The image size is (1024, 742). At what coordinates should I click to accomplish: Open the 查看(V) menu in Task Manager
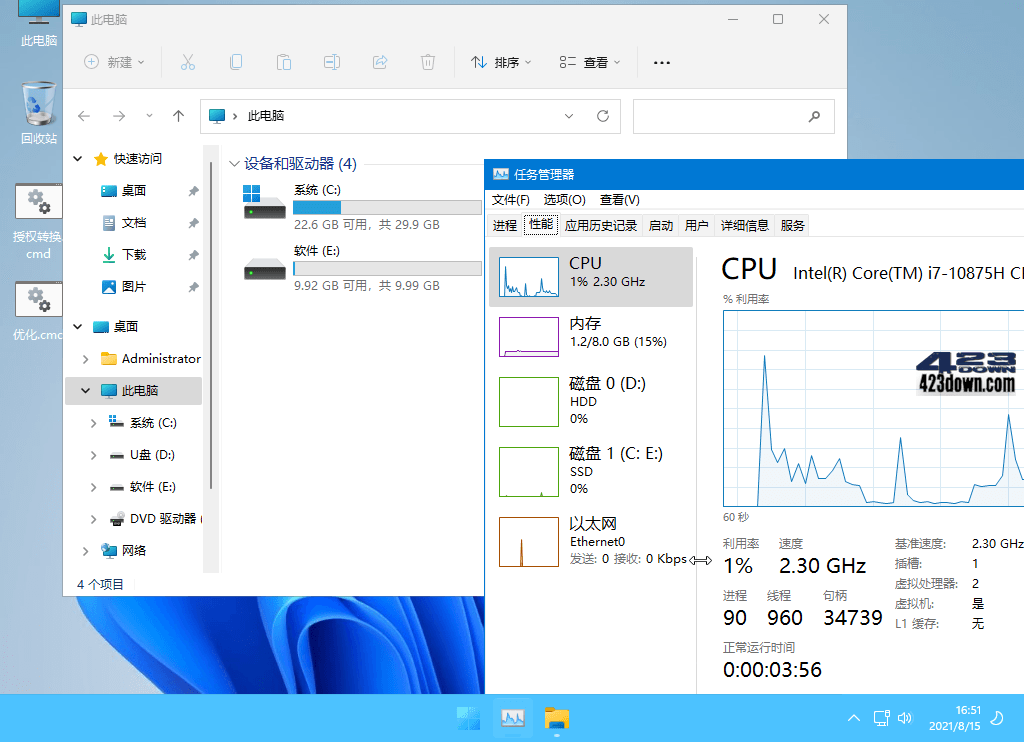tap(618, 199)
